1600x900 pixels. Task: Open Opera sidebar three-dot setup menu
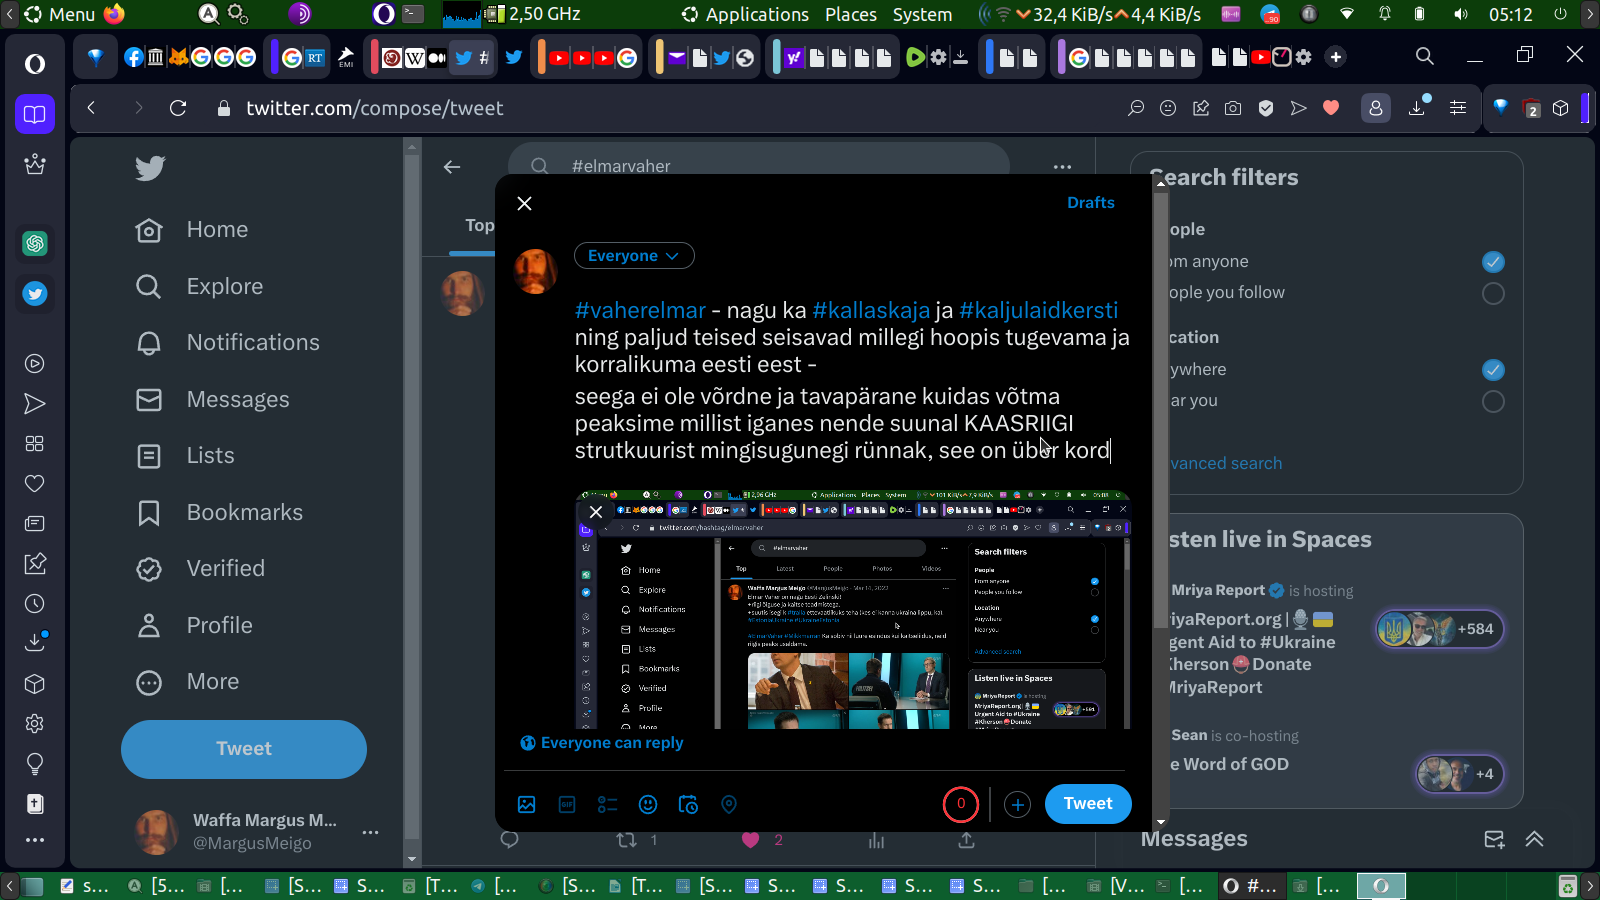click(35, 840)
